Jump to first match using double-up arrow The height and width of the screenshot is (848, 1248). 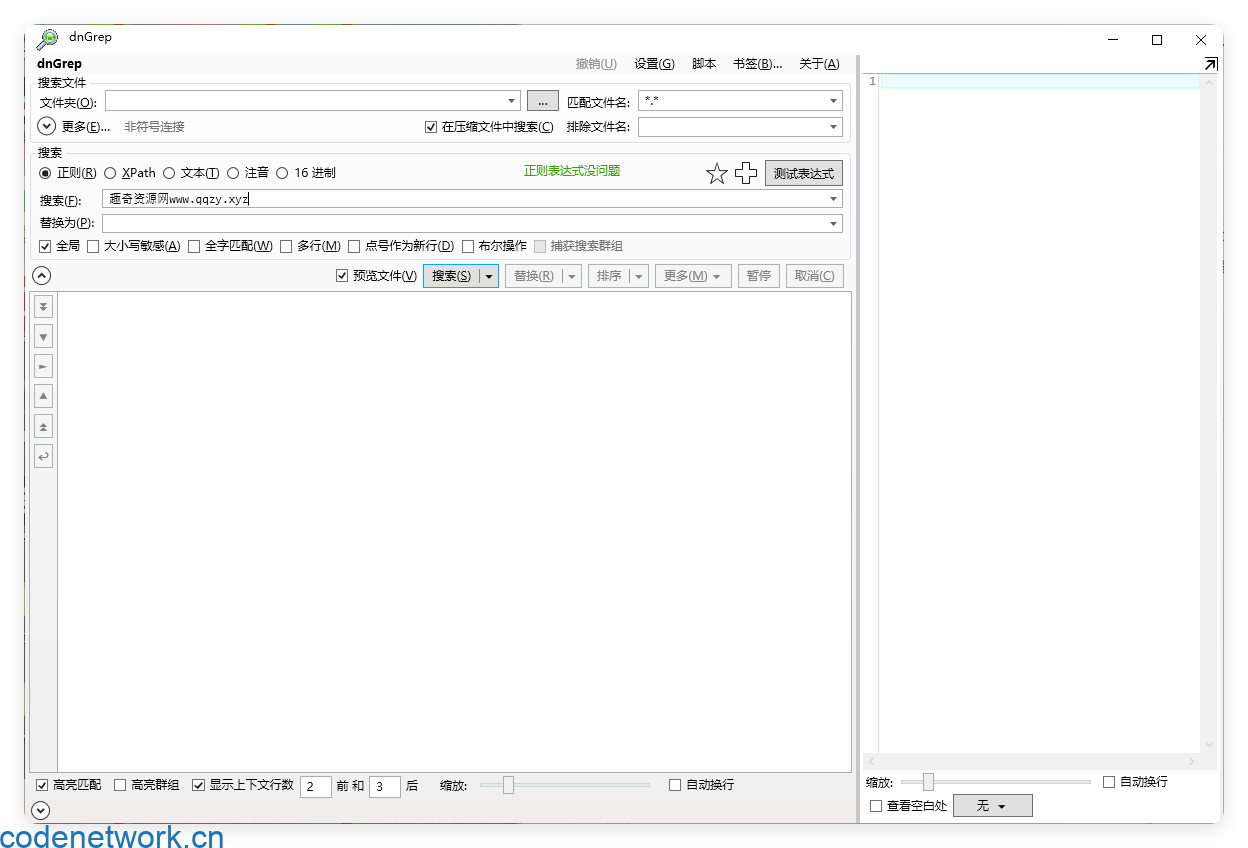43,425
